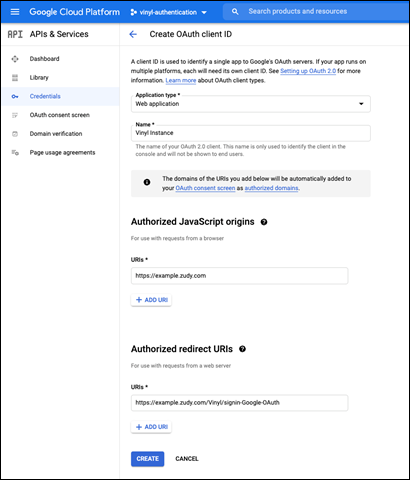Click the Name field with Vinyl Instance

point(250,133)
